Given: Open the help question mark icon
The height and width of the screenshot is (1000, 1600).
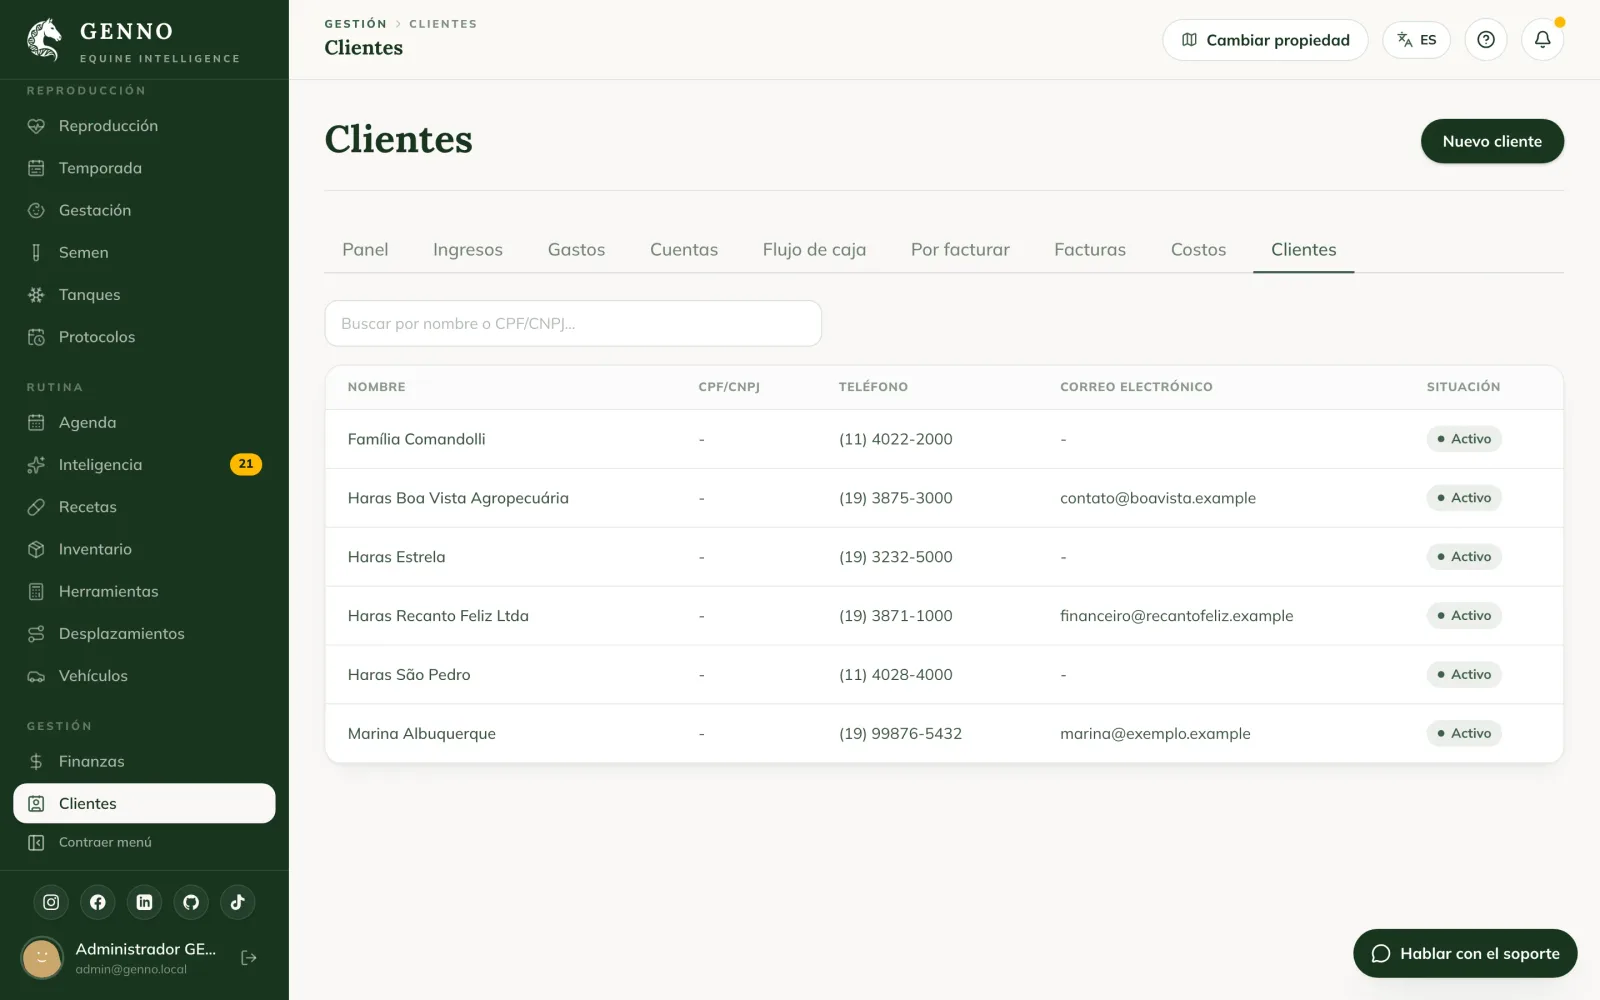Looking at the screenshot, I should click(1486, 40).
